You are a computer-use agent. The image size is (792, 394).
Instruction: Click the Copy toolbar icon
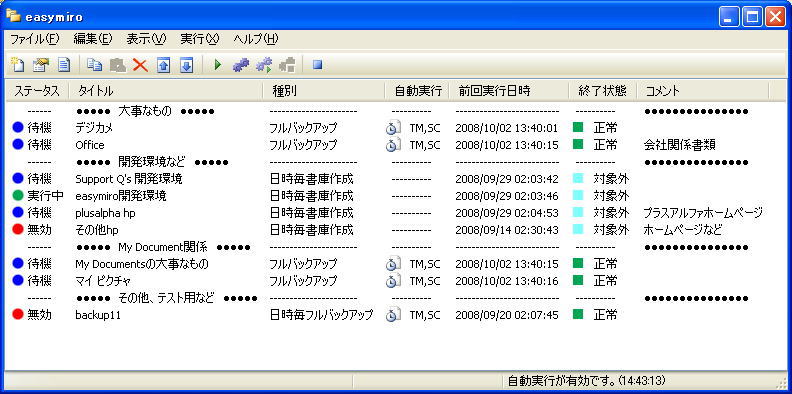(94, 65)
